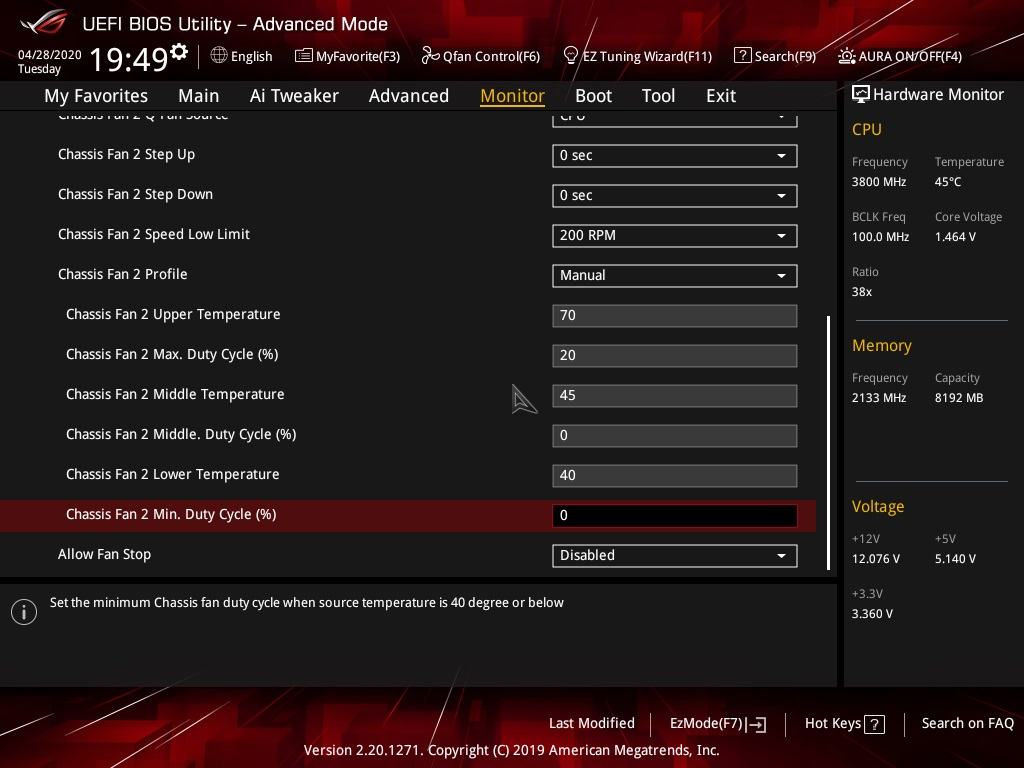Open the Chassis Fan 2 Step Down dropdown
1024x768 pixels.
coord(675,196)
